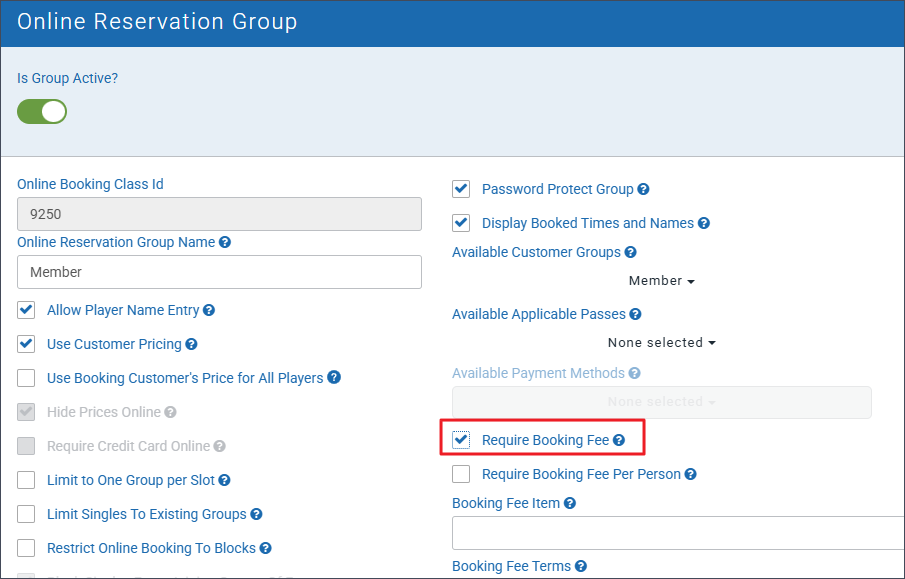
Task: Open help for Require Booking Fee Per Person
Action: click(x=690, y=475)
